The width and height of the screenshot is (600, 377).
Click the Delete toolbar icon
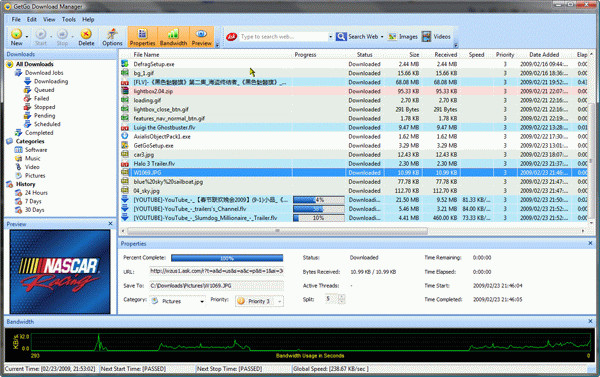point(86,34)
